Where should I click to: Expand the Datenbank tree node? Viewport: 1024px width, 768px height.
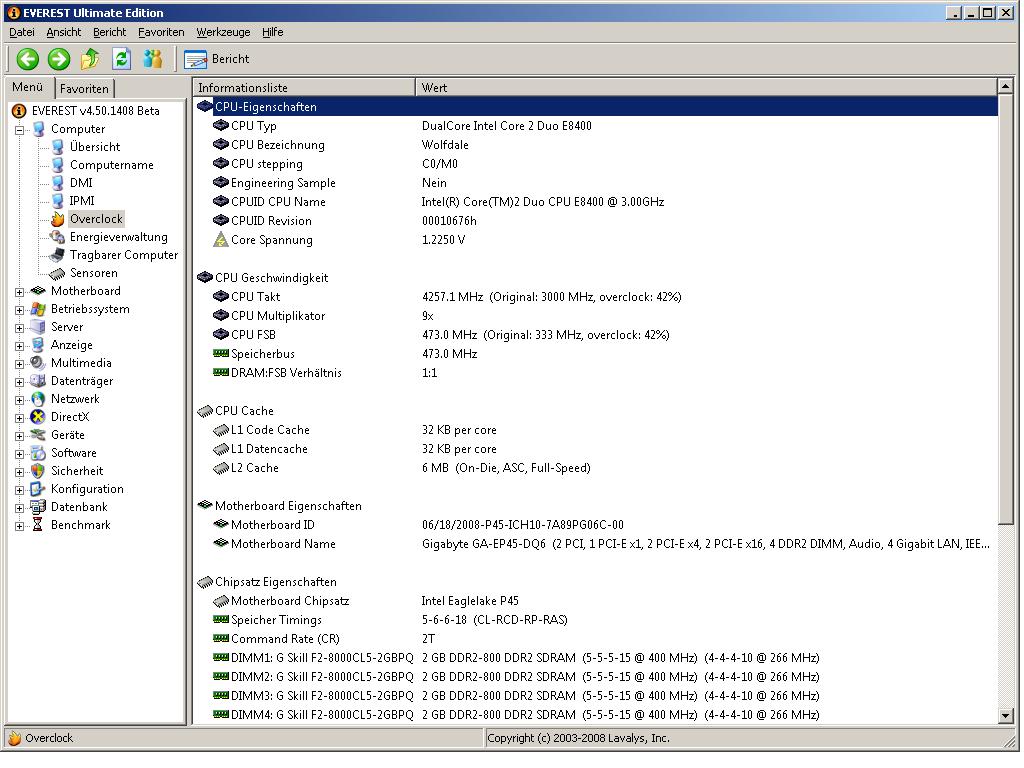point(20,508)
